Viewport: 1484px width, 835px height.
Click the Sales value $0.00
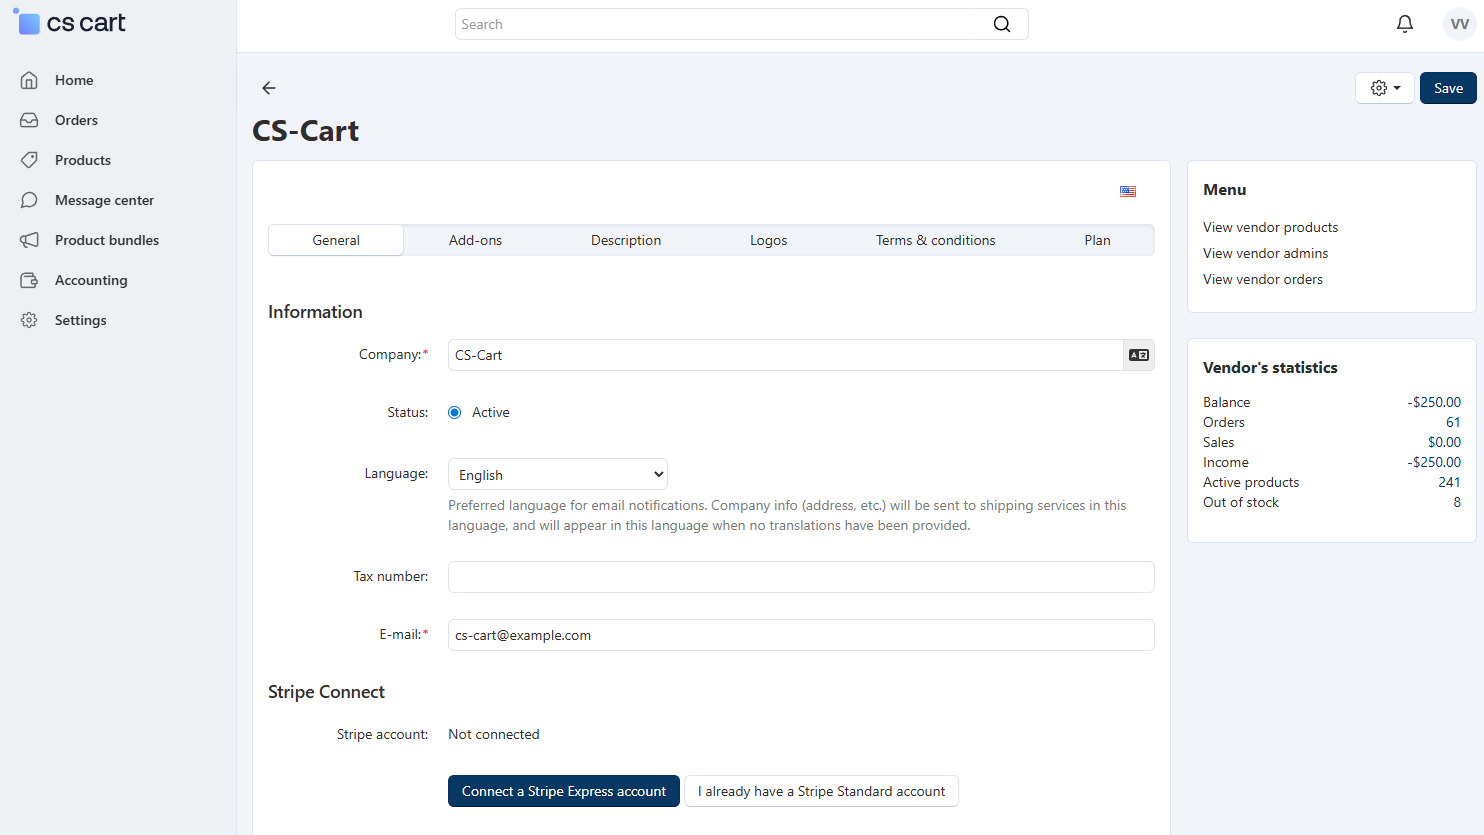pyautogui.click(x=1444, y=442)
